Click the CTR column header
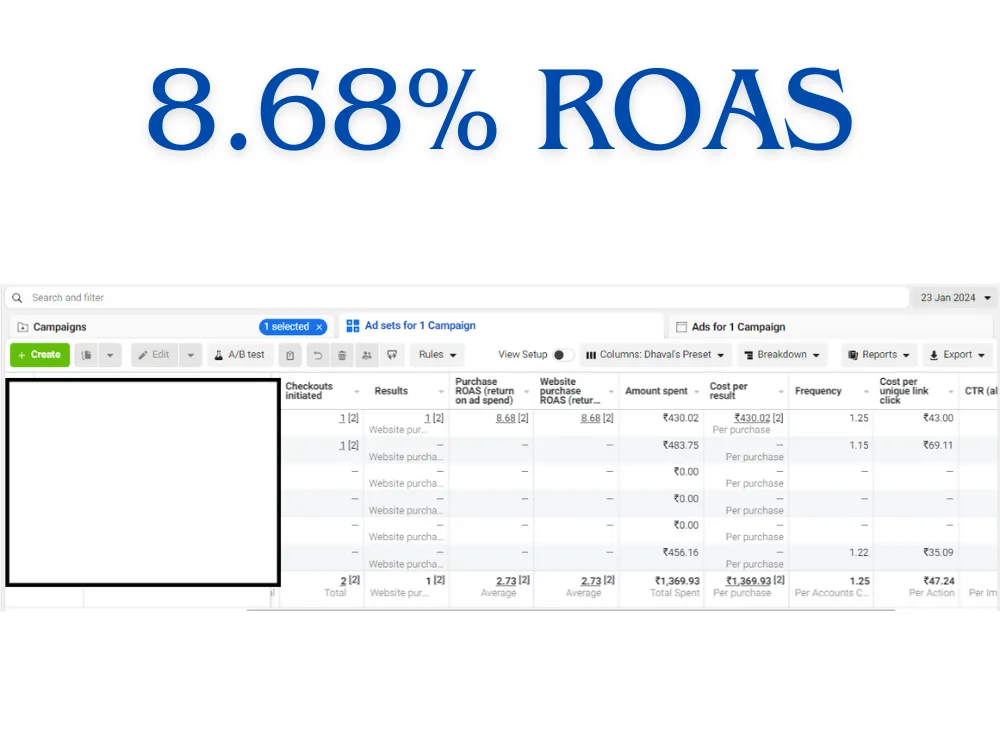The width and height of the screenshot is (1000, 750). 981,391
